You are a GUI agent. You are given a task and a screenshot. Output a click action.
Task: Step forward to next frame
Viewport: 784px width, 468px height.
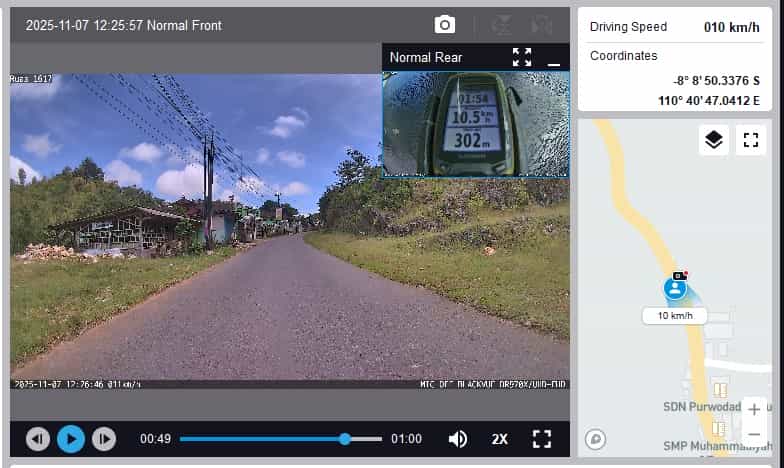coord(104,439)
